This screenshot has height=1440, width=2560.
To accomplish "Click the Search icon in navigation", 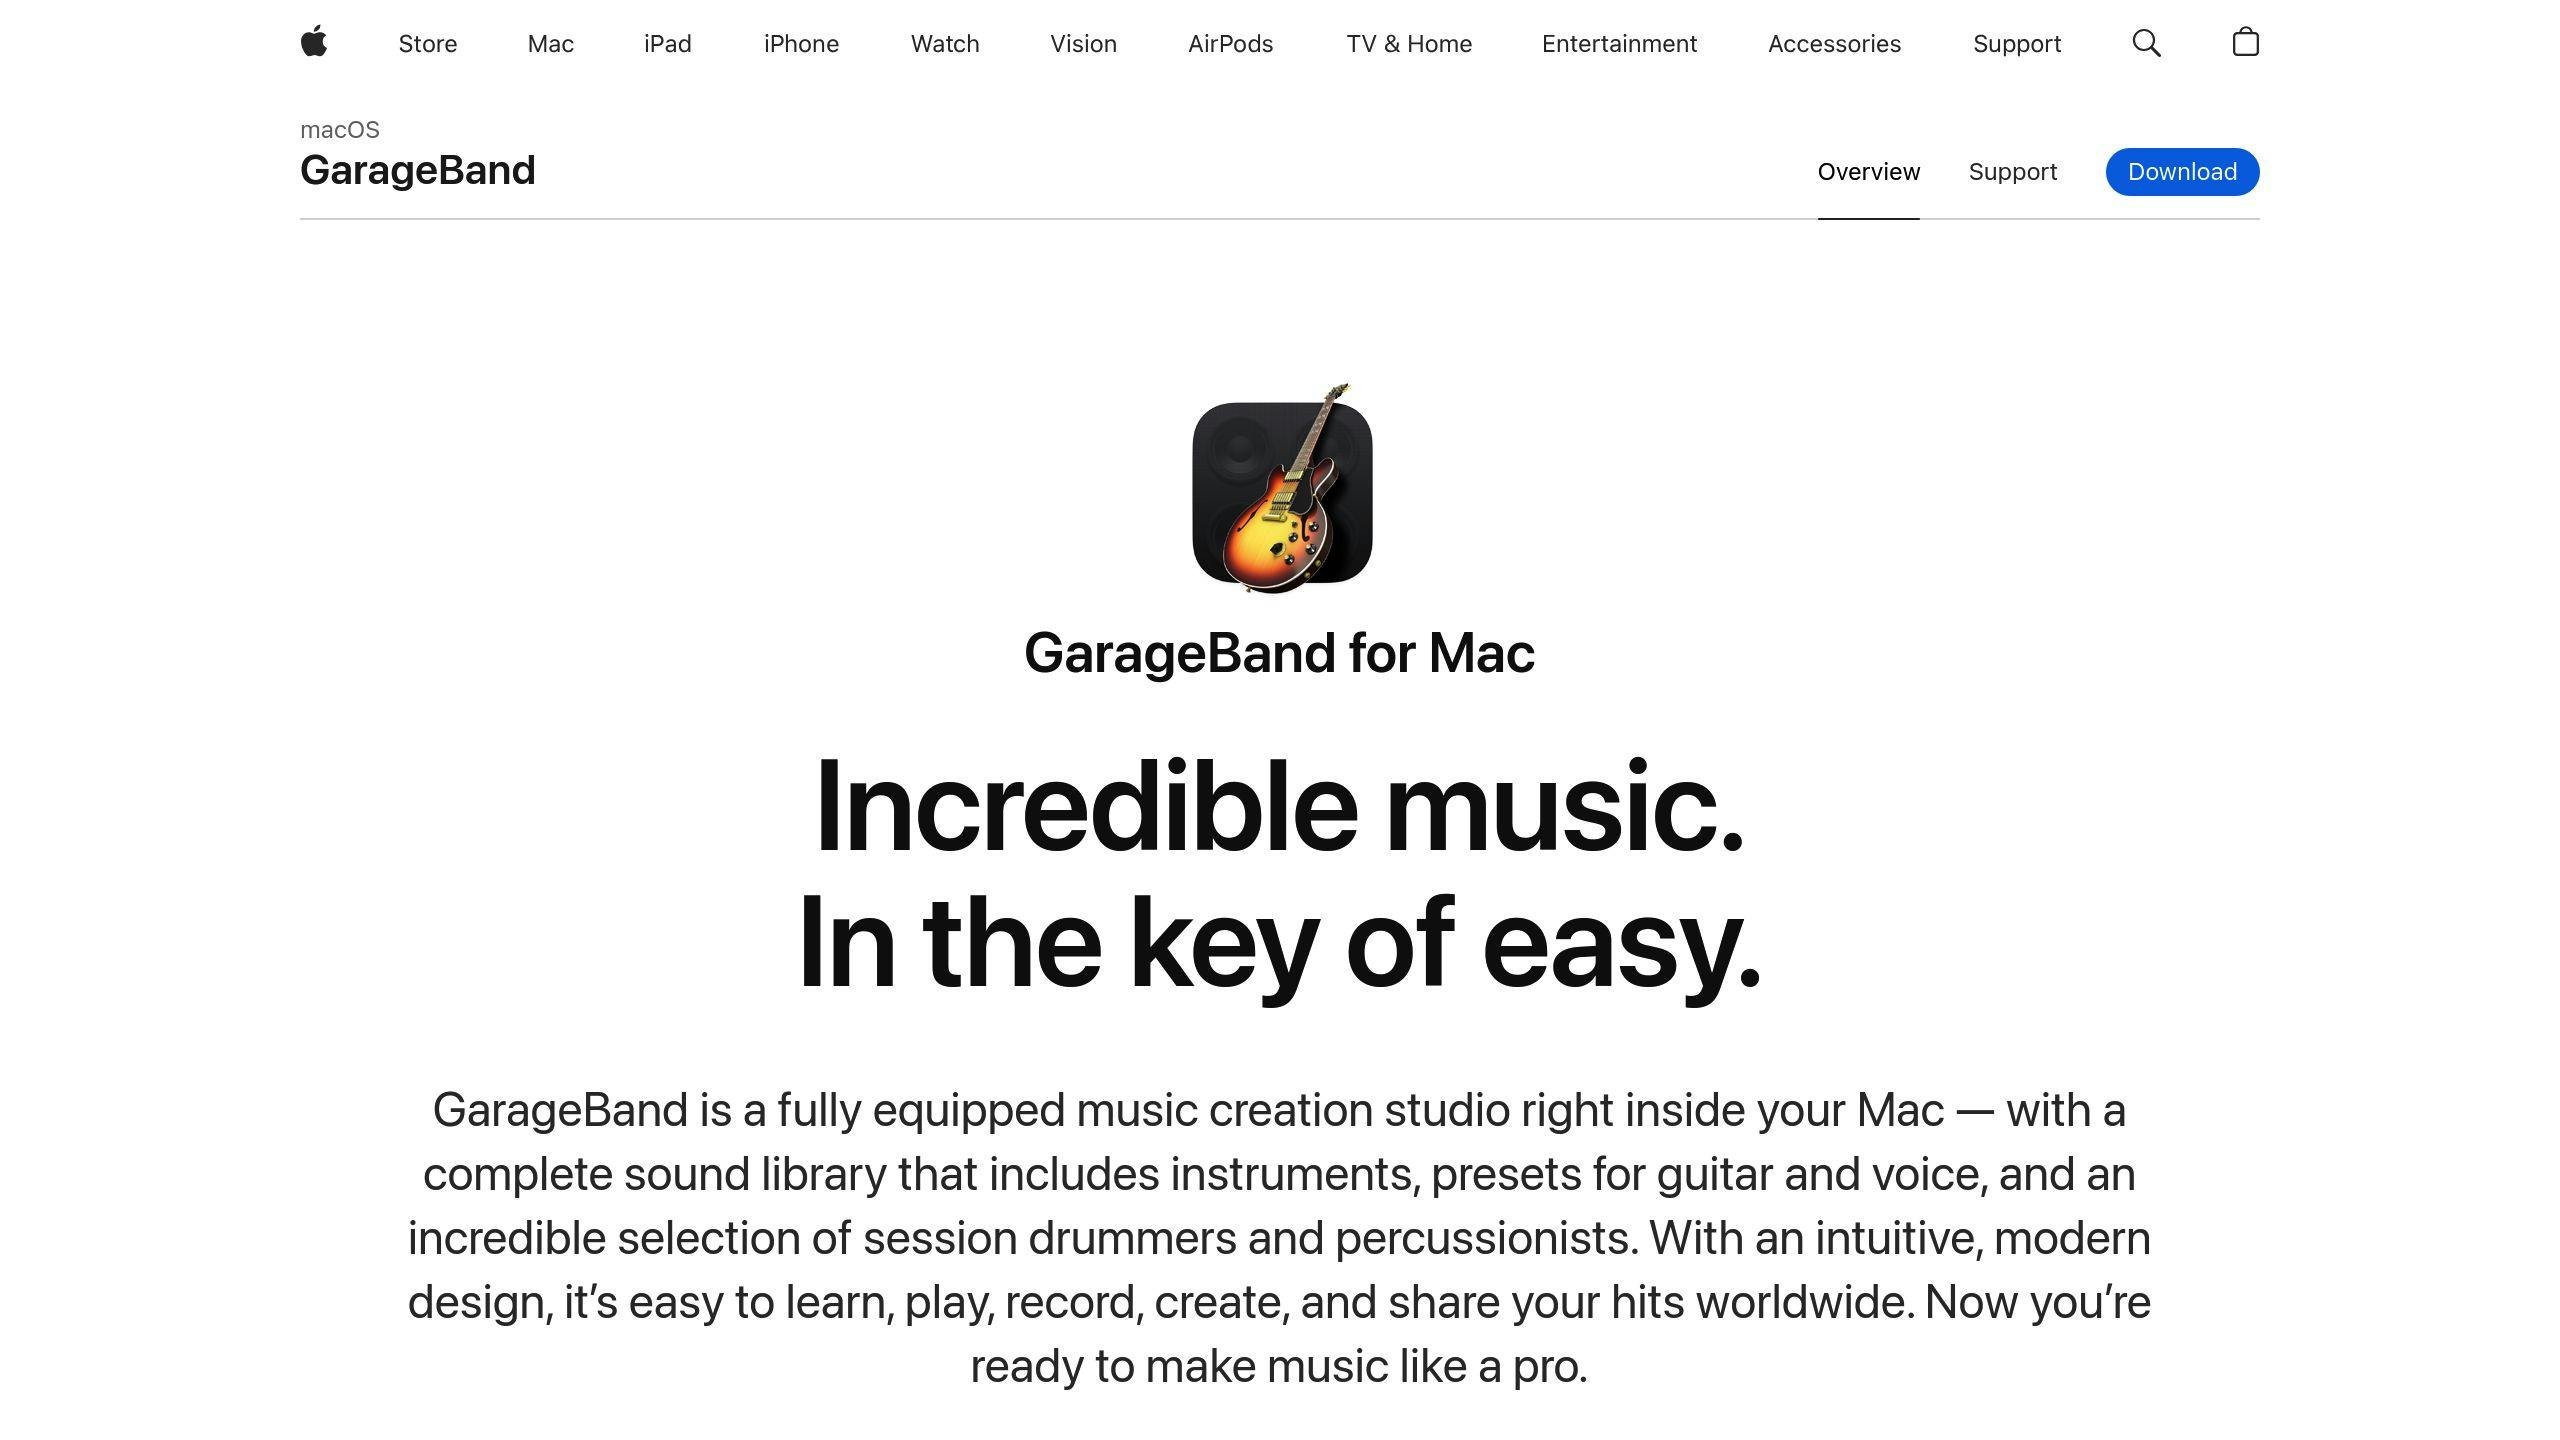I will 2145,44.
